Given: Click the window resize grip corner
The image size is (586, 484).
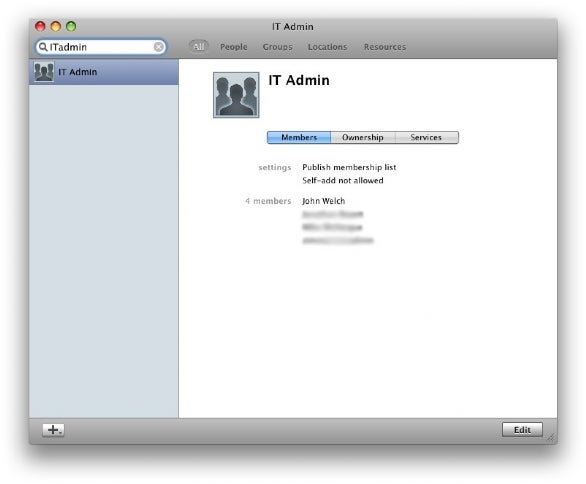Looking at the screenshot, I should coord(551,438).
